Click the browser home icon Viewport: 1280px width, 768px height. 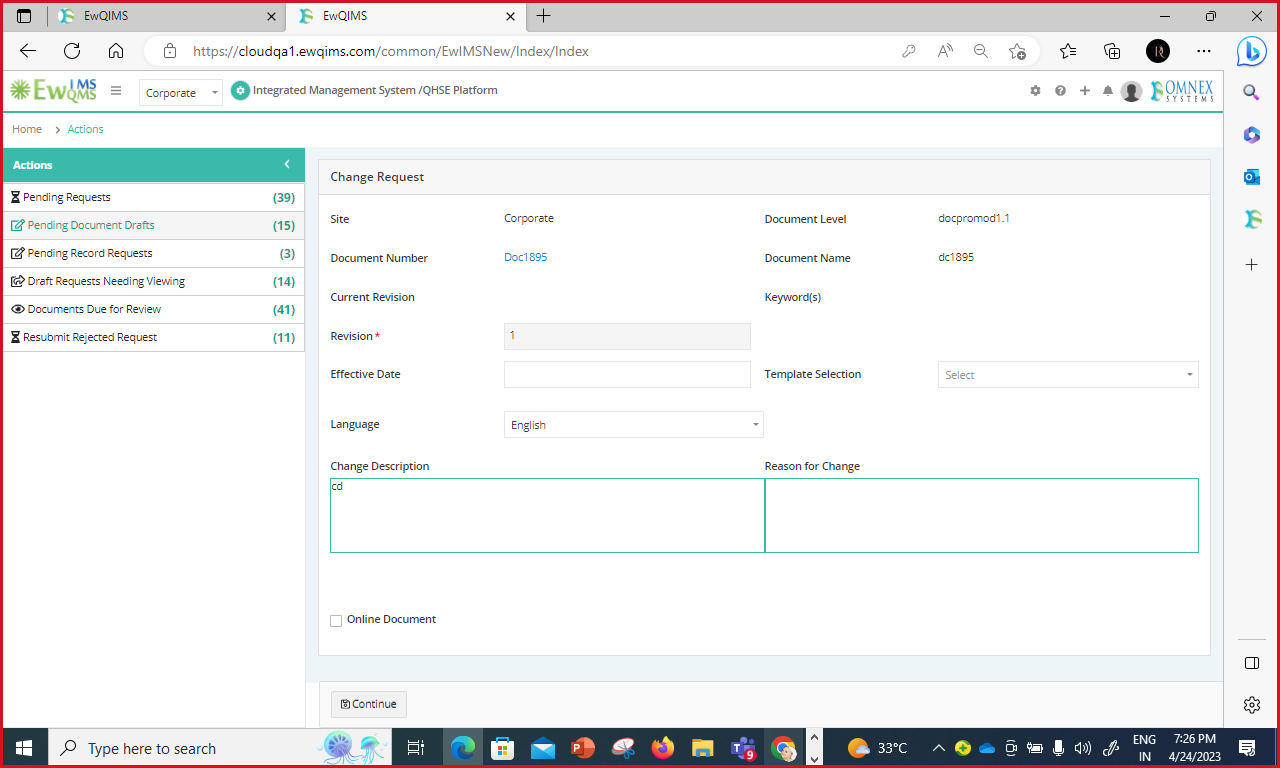coord(116,51)
